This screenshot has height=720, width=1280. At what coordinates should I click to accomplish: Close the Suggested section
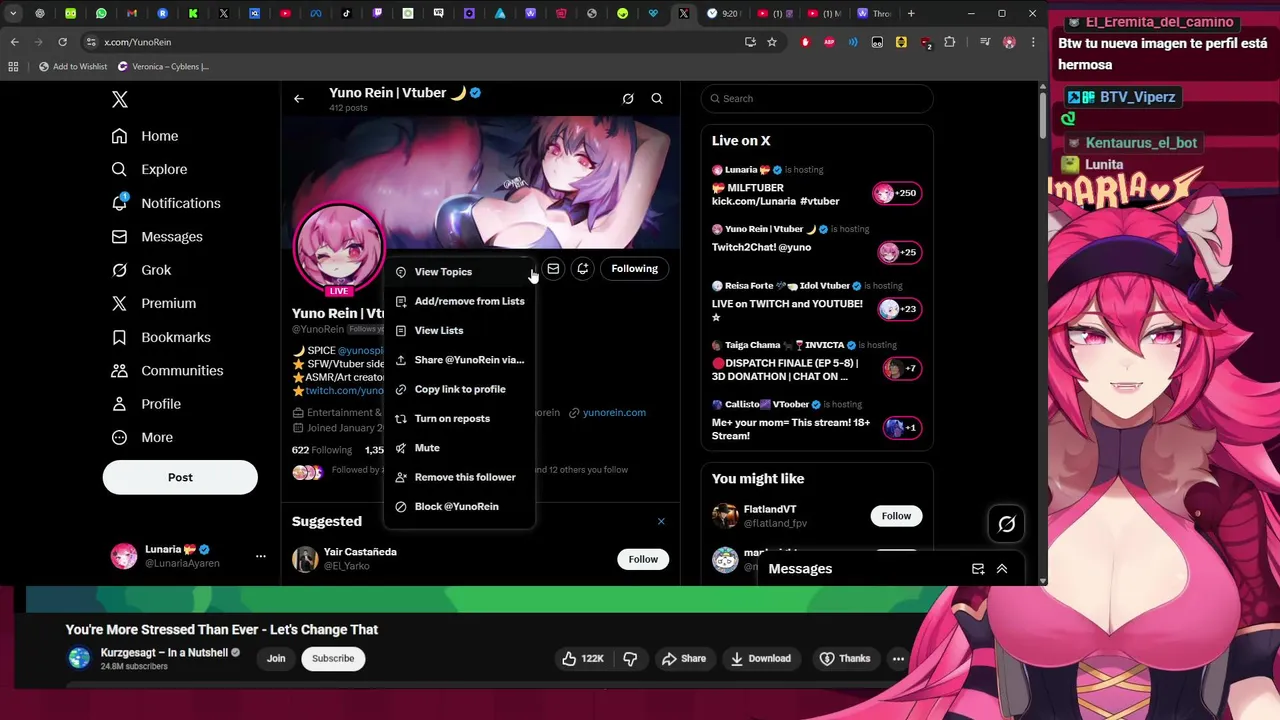[661, 521]
